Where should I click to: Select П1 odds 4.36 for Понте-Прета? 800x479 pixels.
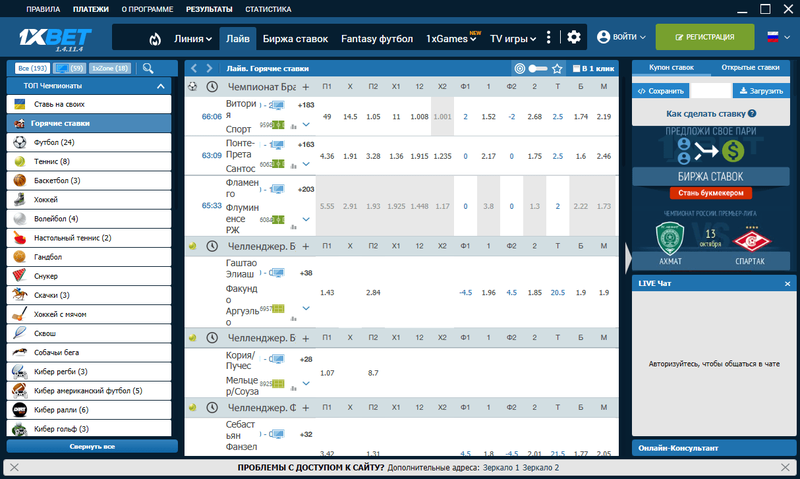327,156
